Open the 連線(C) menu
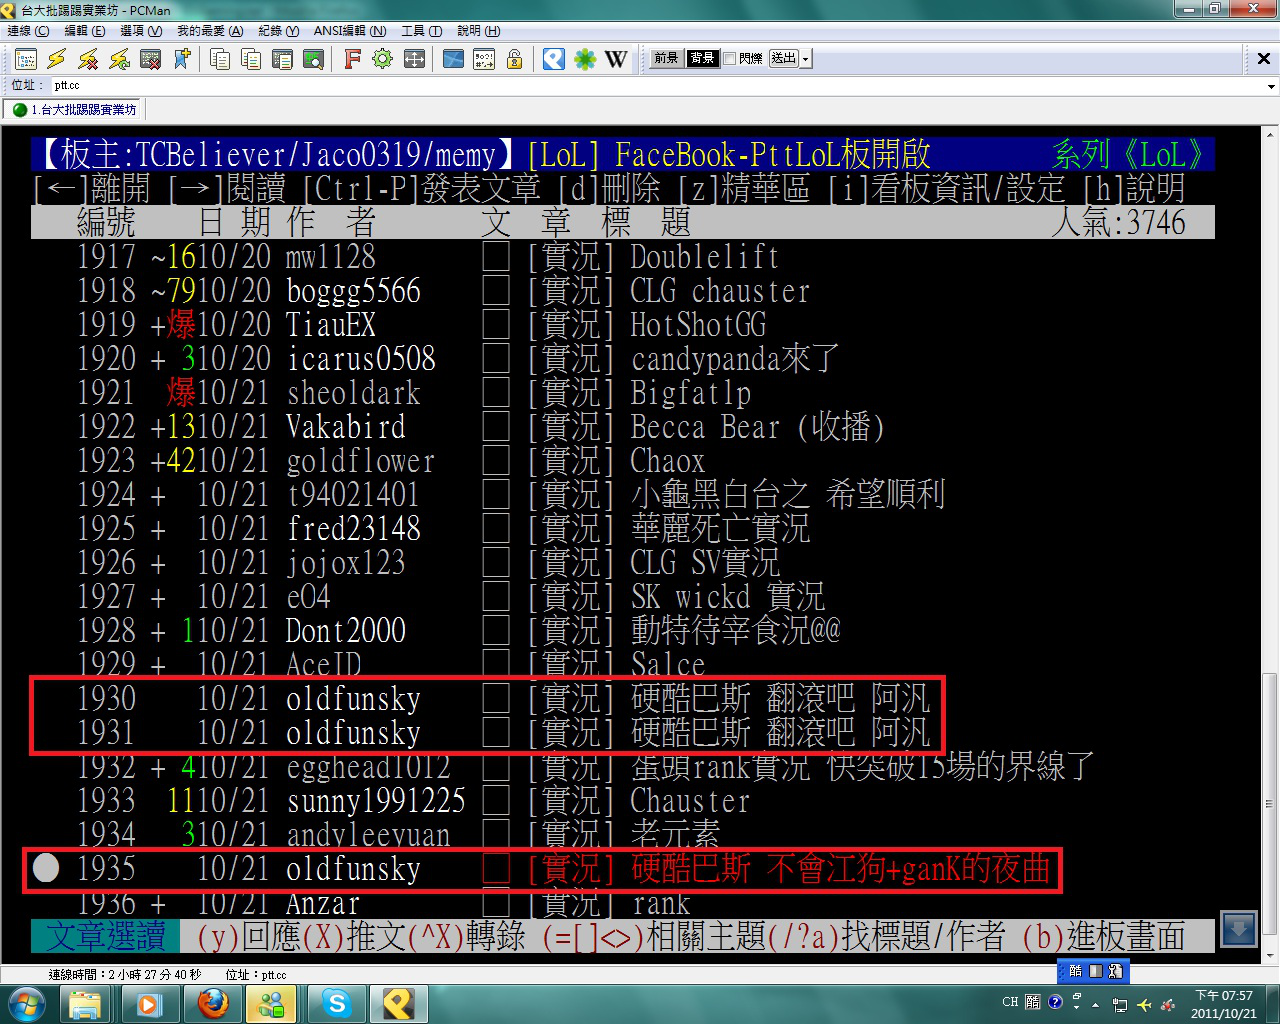The height and width of the screenshot is (1024, 1280). [x=28, y=31]
